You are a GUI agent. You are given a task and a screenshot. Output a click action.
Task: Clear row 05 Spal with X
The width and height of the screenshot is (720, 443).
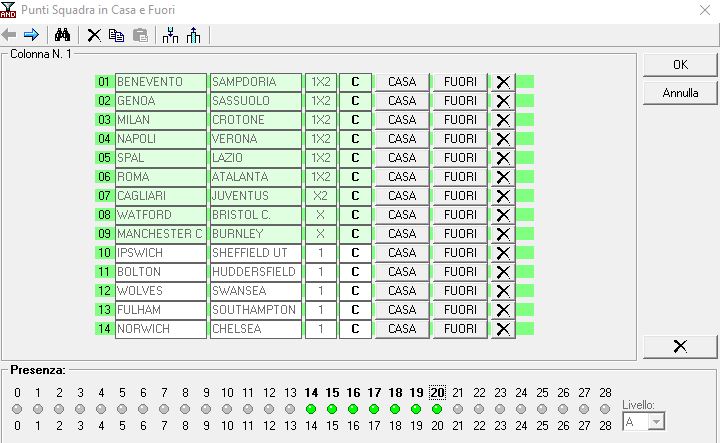503,158
